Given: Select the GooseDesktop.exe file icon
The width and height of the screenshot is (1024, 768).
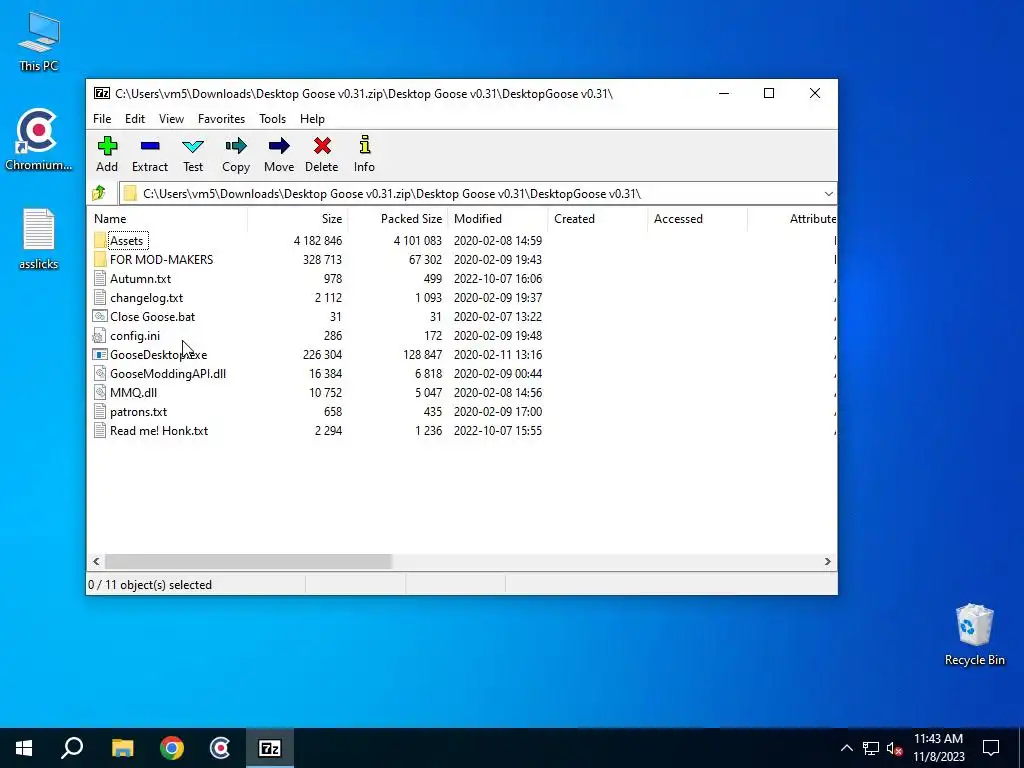Looking at the screenshot, I should tap(99, 355).
